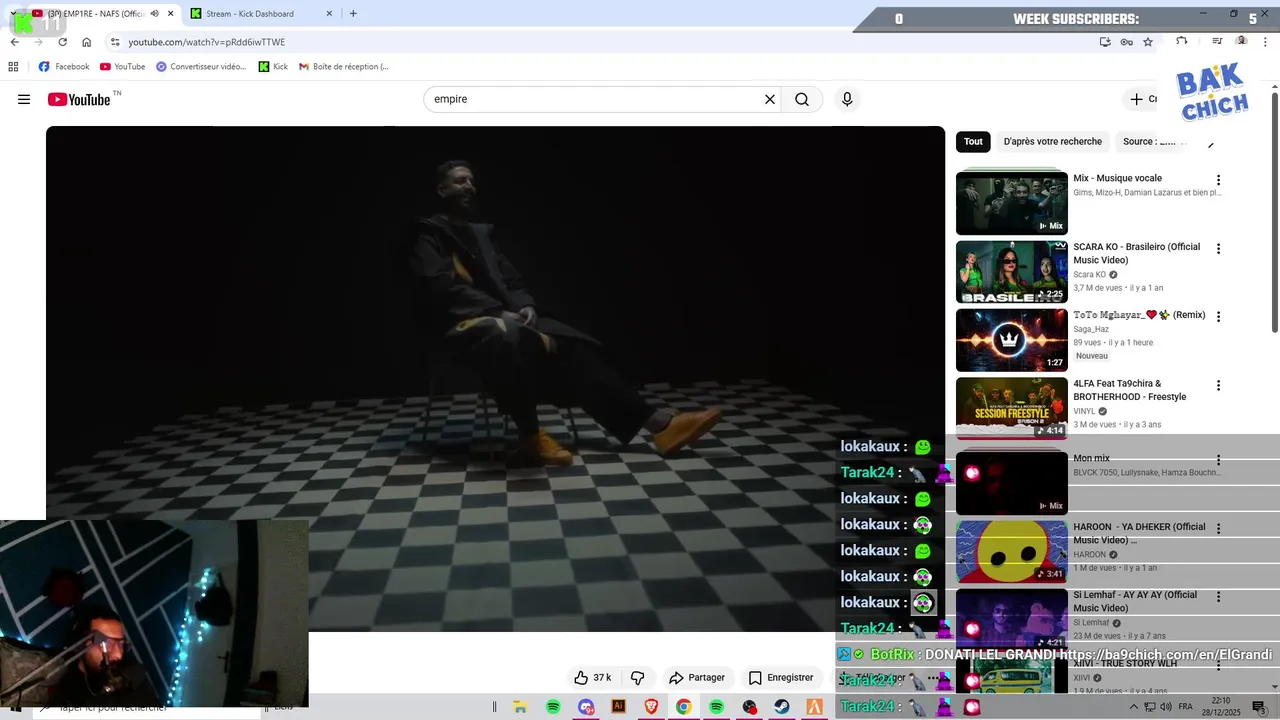Go back with browser back arrow
1280x720 pixels.
click(x=14, y=42)
